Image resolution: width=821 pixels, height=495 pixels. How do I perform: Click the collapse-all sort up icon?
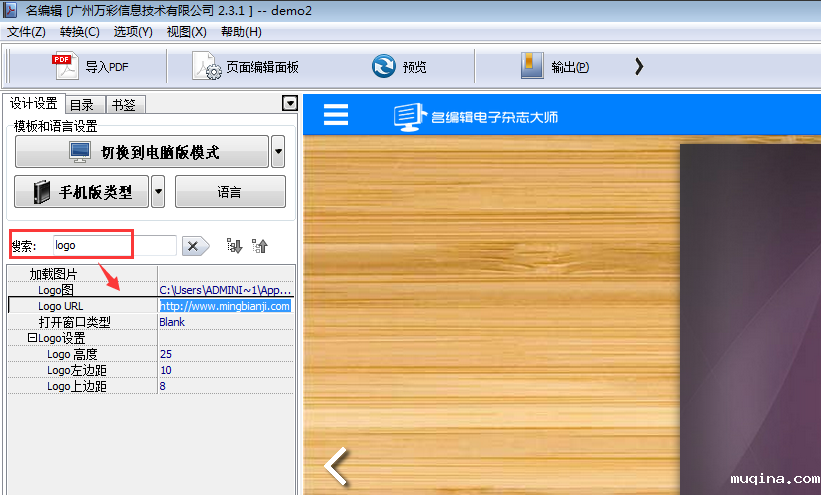[260, 246]
